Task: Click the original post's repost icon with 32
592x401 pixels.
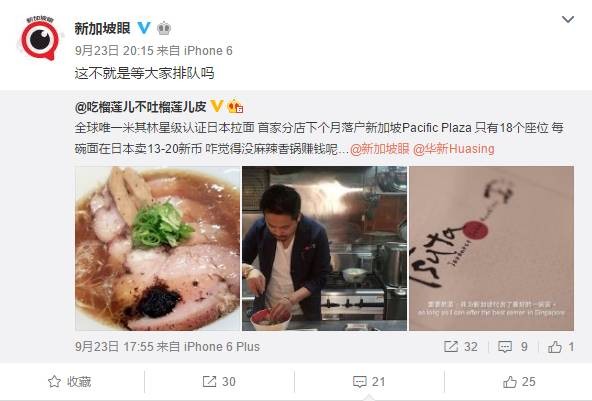Action: pos(461,347)
